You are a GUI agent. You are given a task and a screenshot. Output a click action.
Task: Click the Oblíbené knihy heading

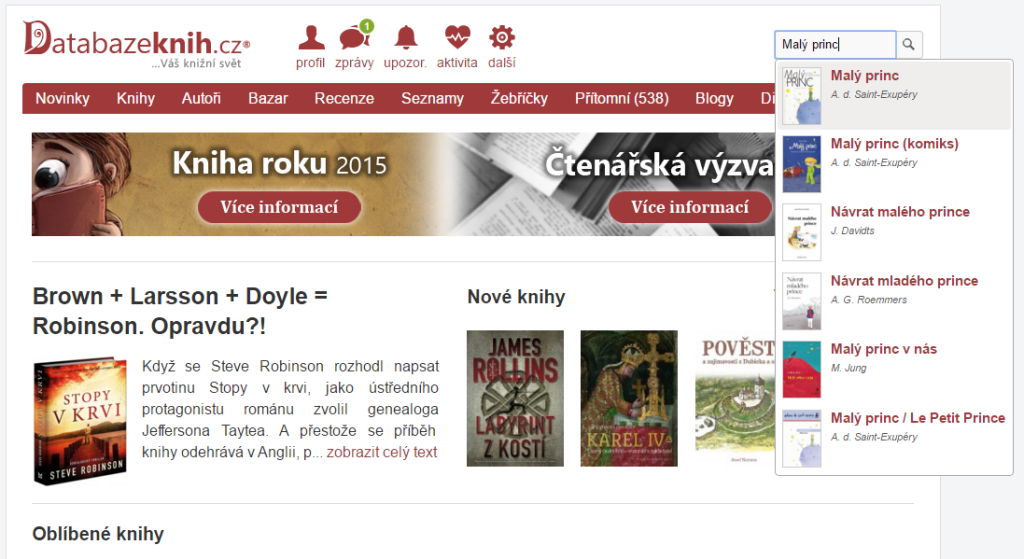[98, 534]
